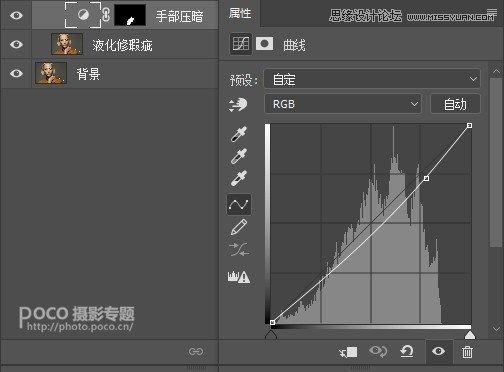Select edit points curve tool
The width and height of the screenshot is (504, 372).
tap(239, 204)
